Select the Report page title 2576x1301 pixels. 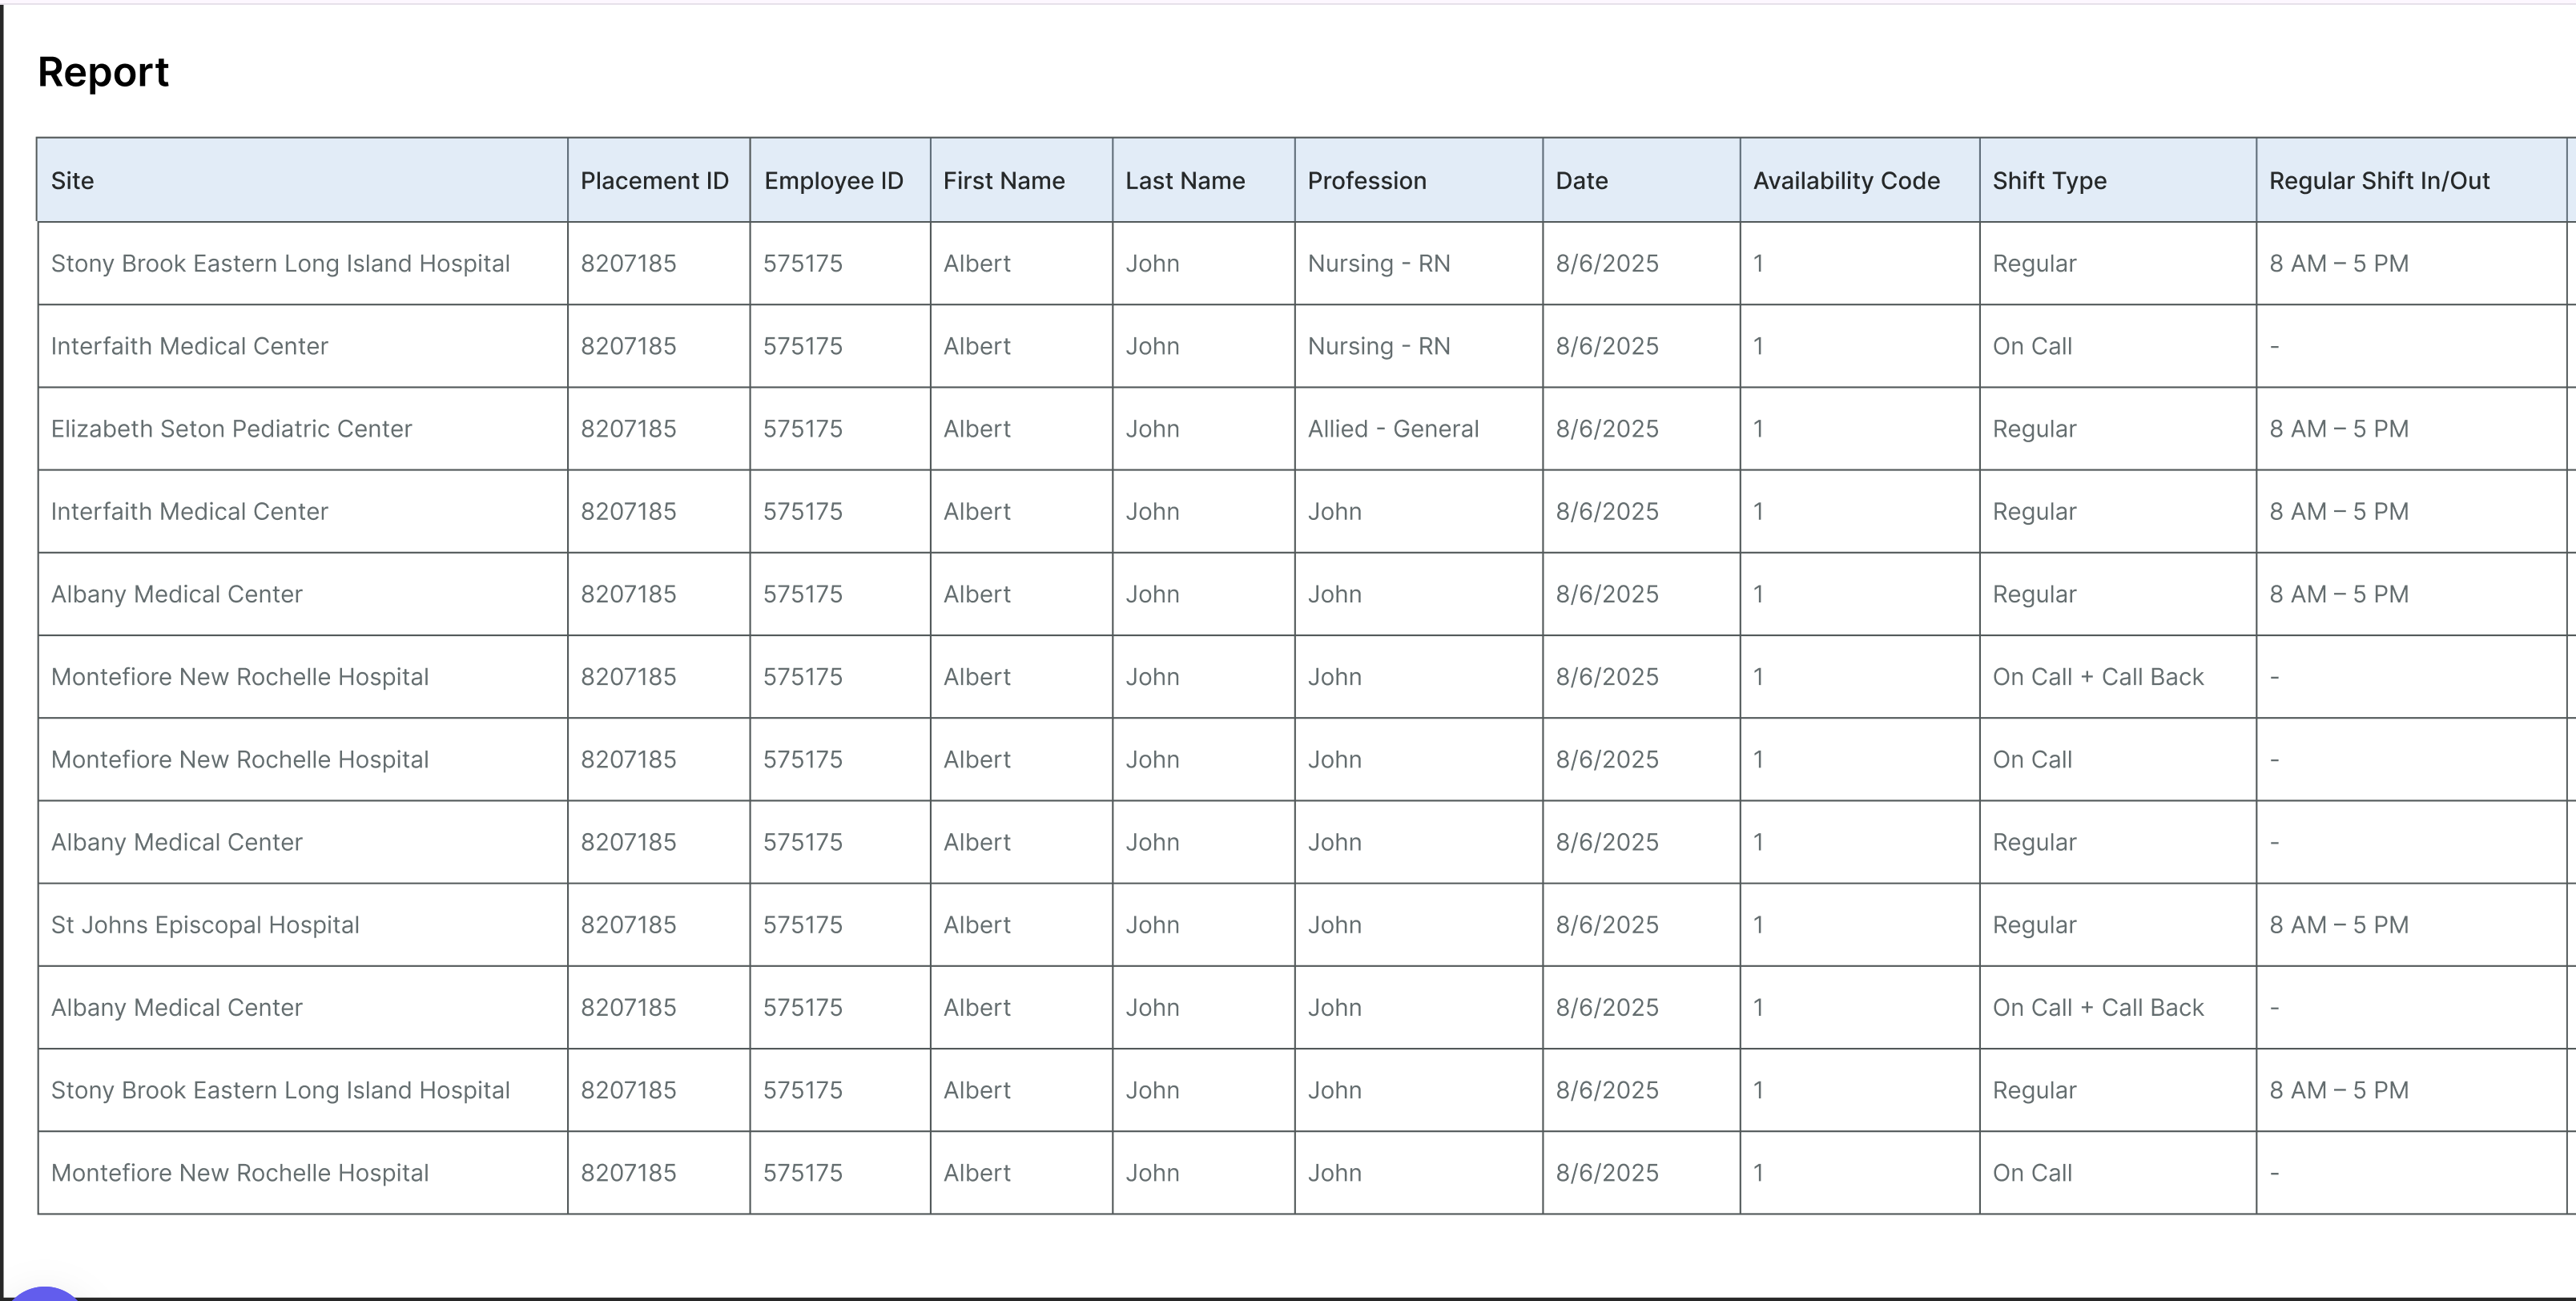click(x=103, y=71)
